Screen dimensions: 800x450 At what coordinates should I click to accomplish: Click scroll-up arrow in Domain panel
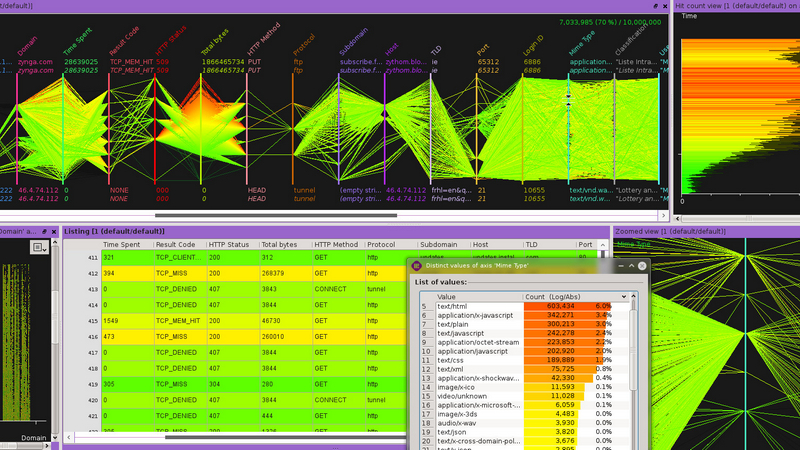click(x=55, y=243)
